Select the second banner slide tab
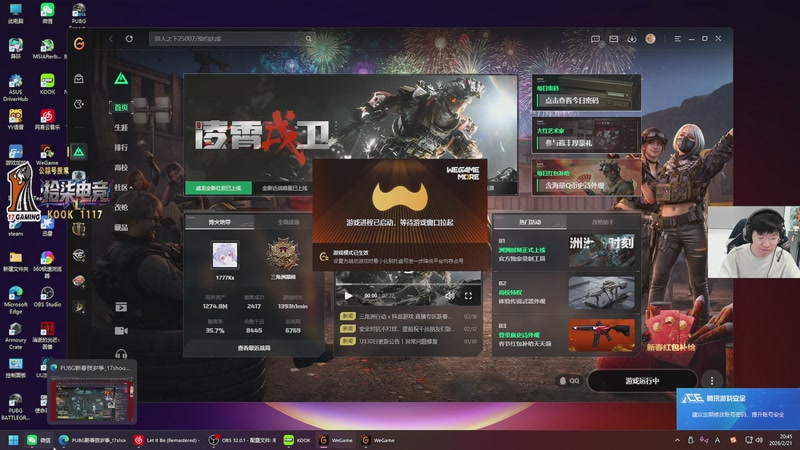This screenshot has width=800, height=450. click(x=284, y=188)
